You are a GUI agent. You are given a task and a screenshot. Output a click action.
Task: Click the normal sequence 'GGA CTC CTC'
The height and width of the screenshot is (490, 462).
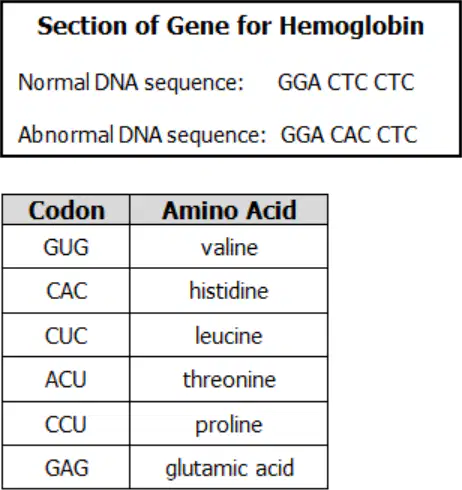tap(346, 82)
